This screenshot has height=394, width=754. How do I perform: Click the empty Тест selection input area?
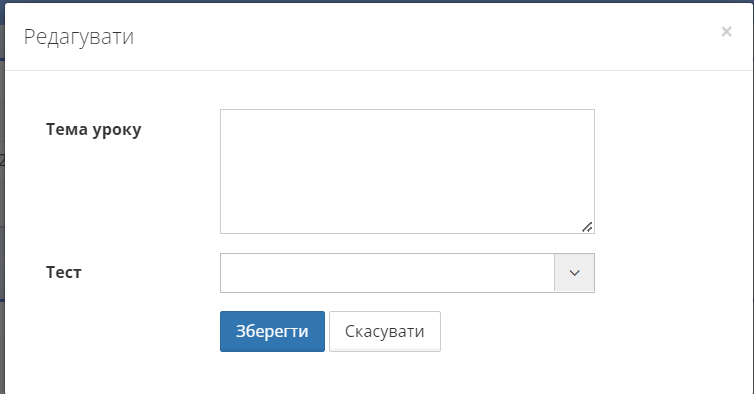[x=387, y=273]
